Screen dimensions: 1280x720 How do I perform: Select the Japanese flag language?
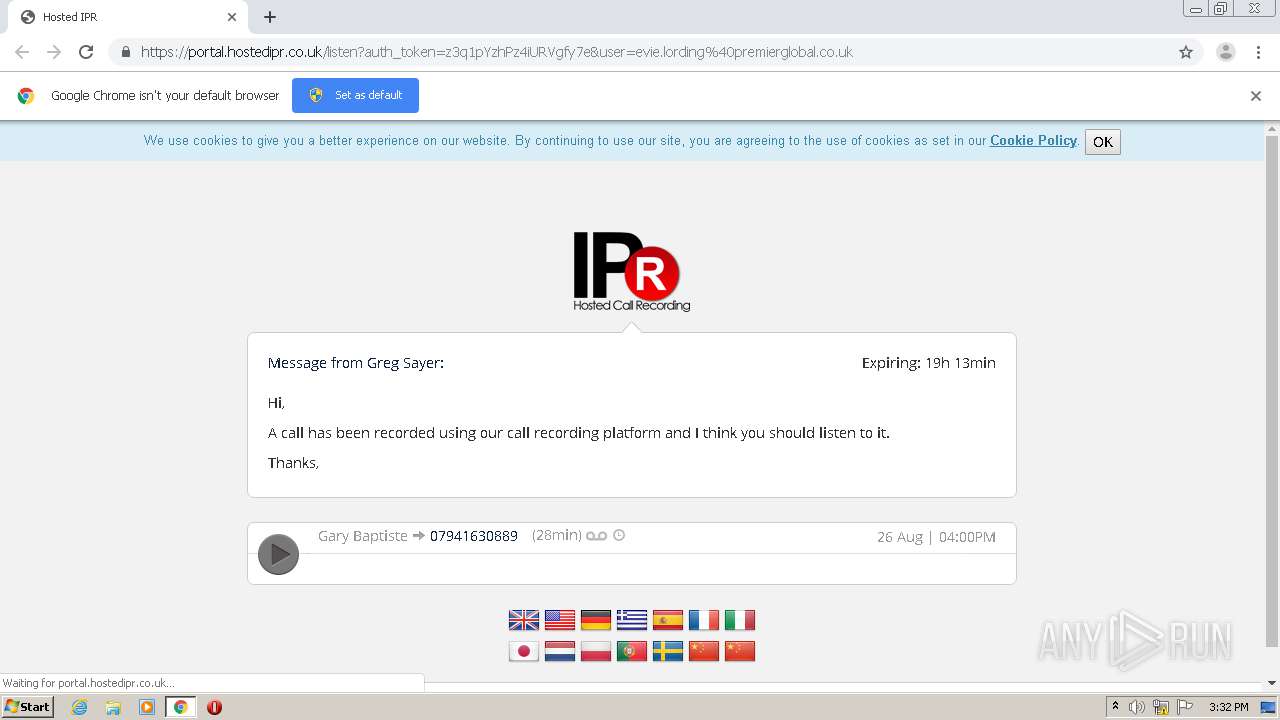point(524,651)
